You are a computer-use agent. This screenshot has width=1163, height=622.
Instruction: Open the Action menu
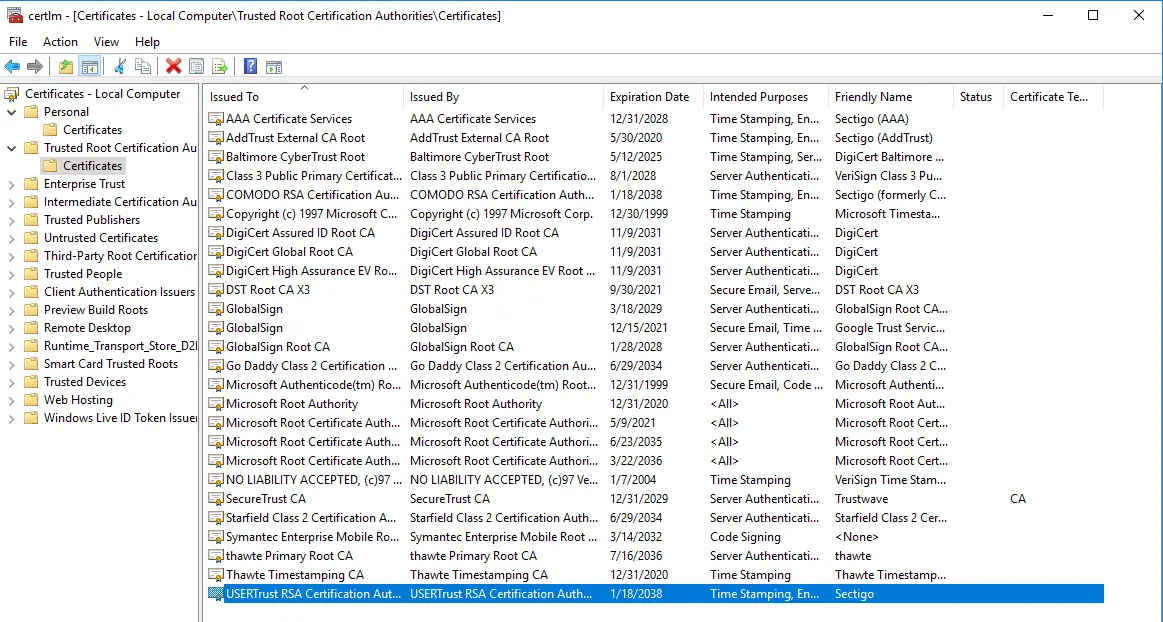(60, 41)
